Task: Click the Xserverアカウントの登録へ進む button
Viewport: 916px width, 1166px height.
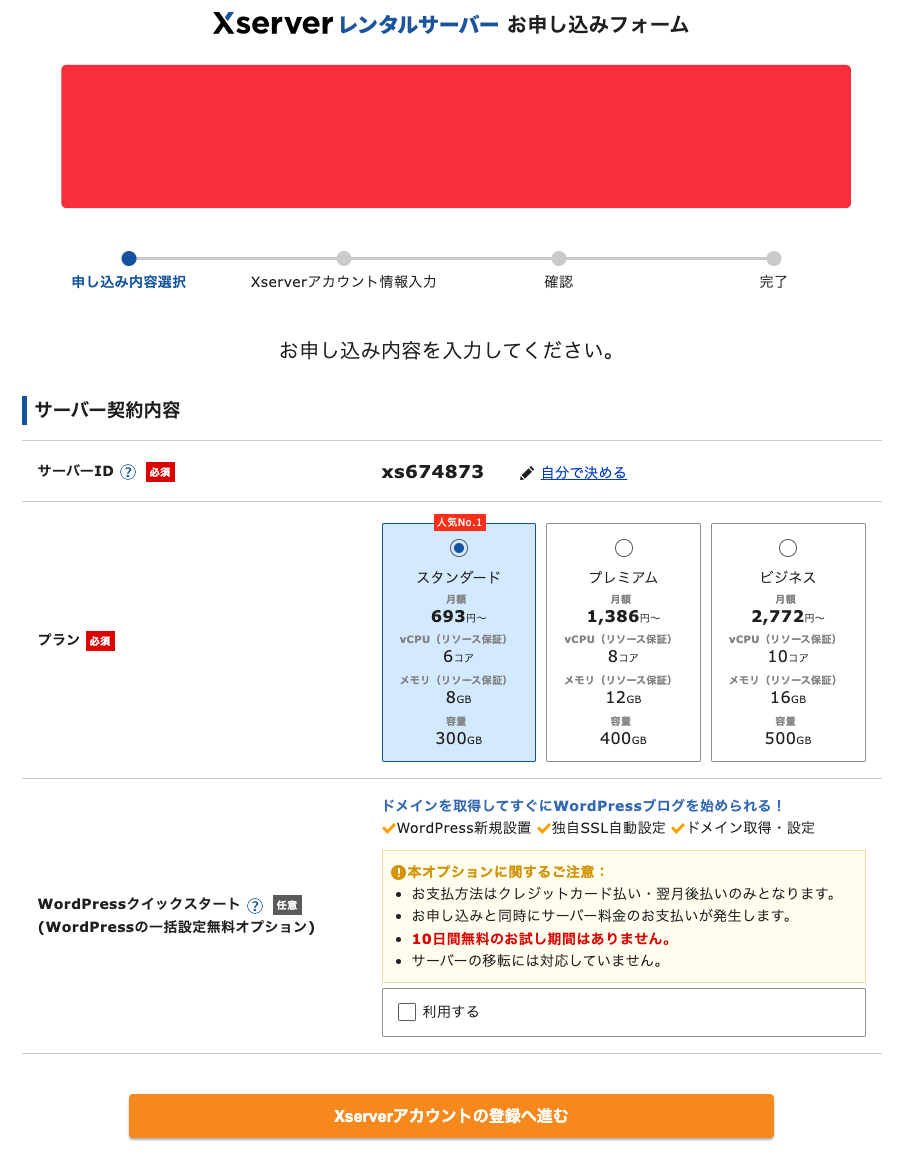Action: (x=451, y=1116)
